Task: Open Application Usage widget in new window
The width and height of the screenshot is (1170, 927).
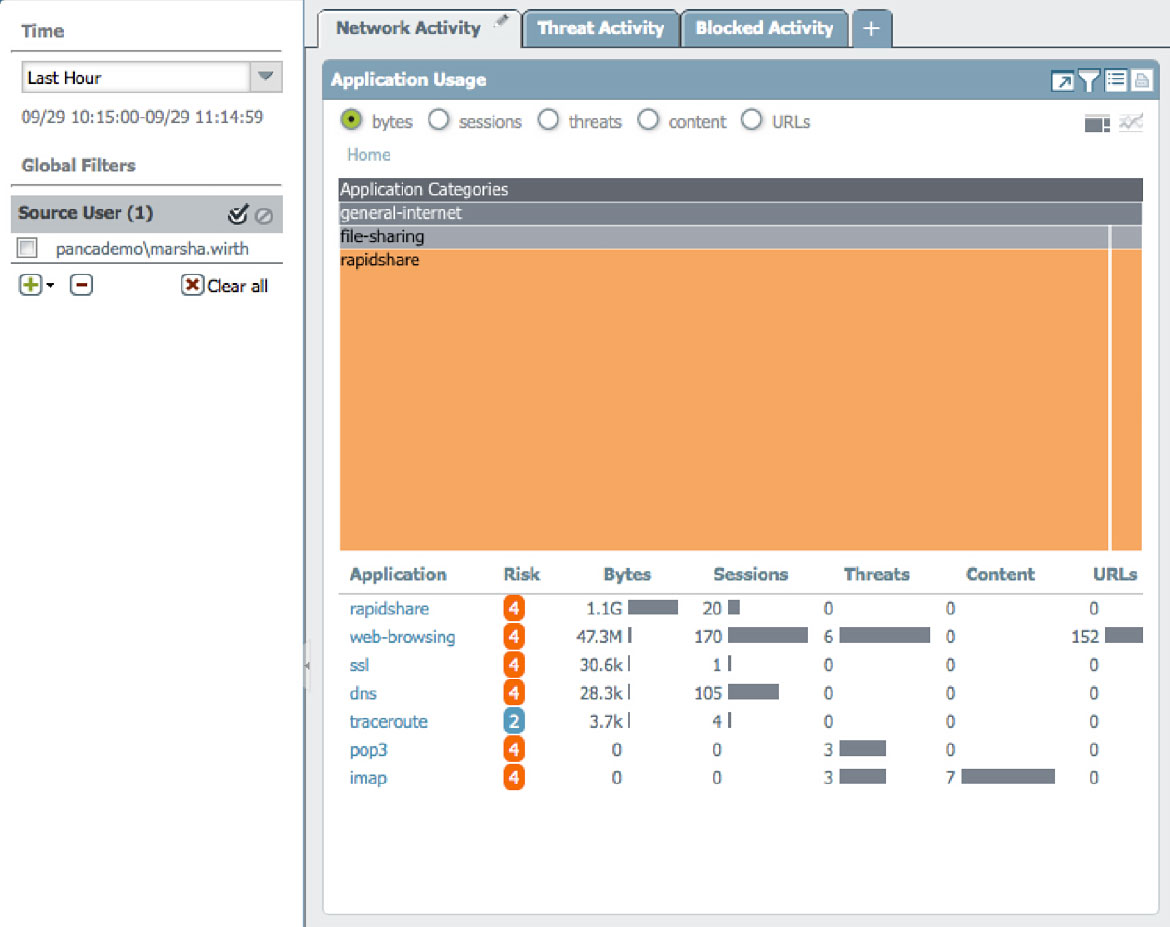Action: 1062,82
